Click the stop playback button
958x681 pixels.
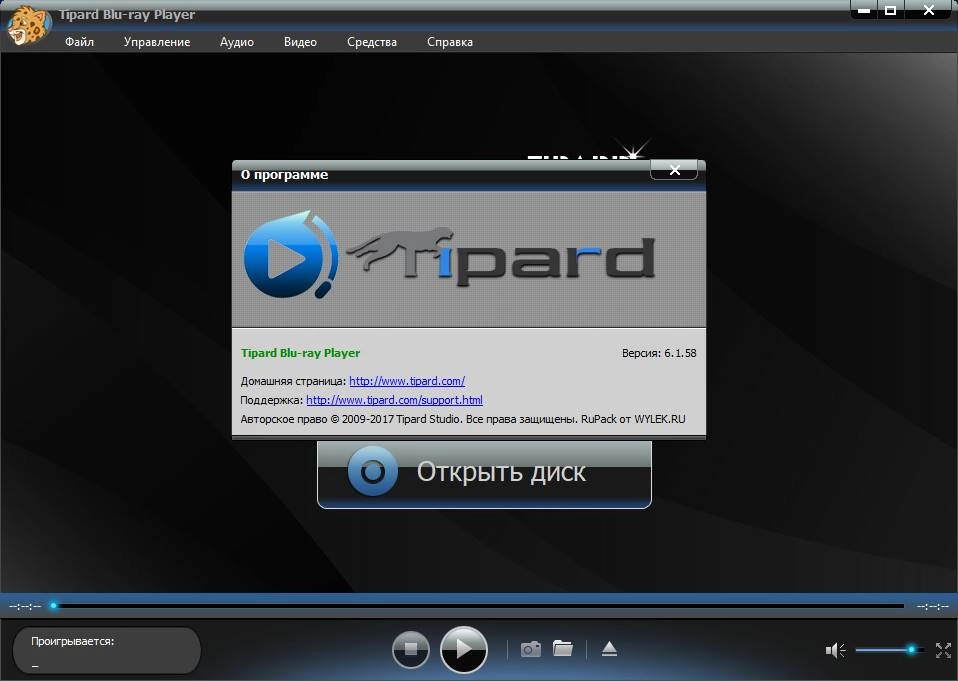tap(411, 649)
